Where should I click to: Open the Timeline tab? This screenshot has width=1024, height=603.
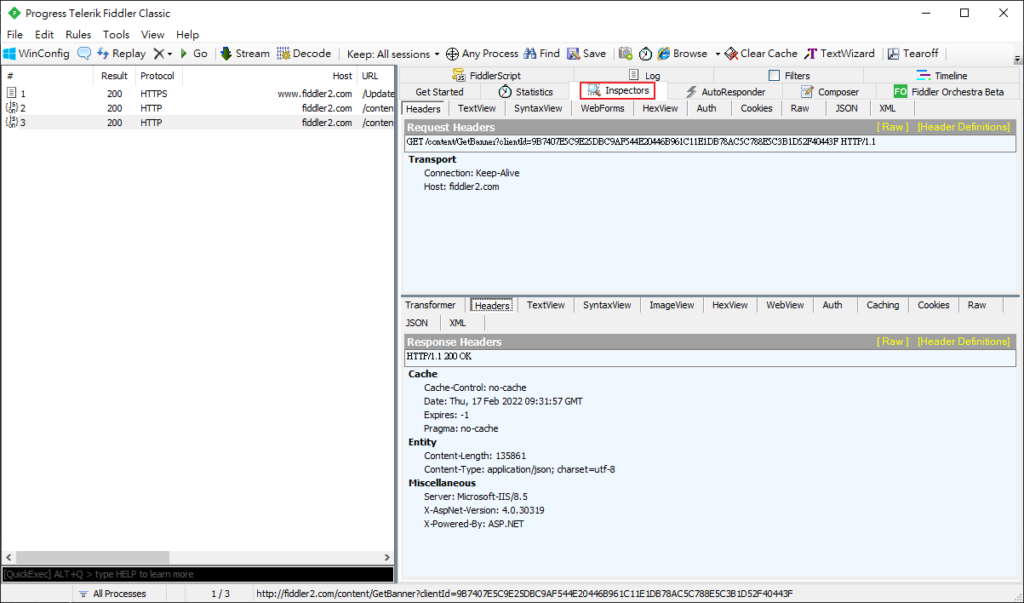(x=942, y=75)
